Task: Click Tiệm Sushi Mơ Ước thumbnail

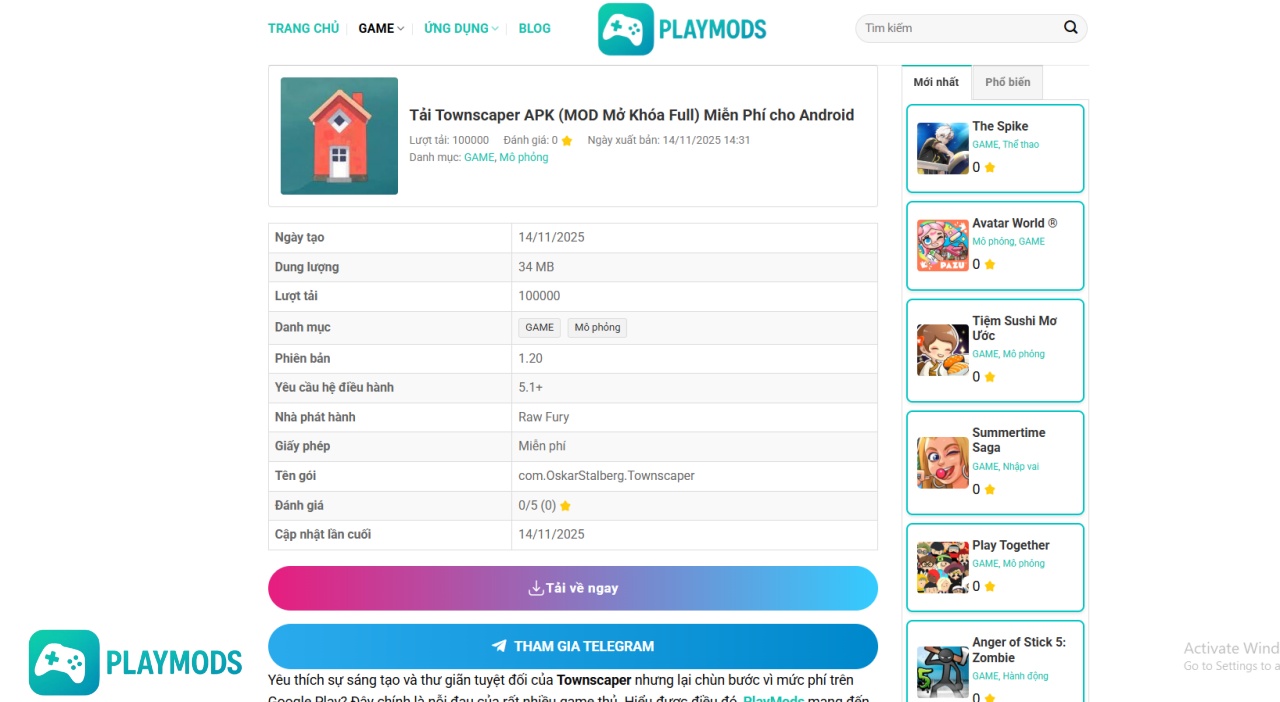Action: pyautogui.click(x=942, y=350)
